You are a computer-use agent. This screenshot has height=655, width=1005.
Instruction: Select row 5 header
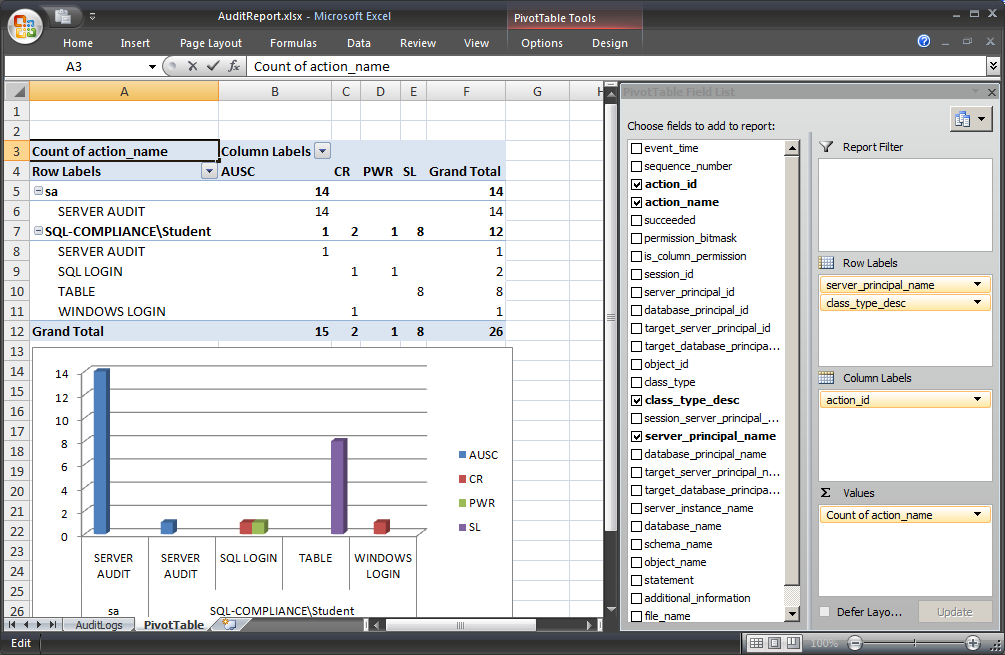coord(17,191)
